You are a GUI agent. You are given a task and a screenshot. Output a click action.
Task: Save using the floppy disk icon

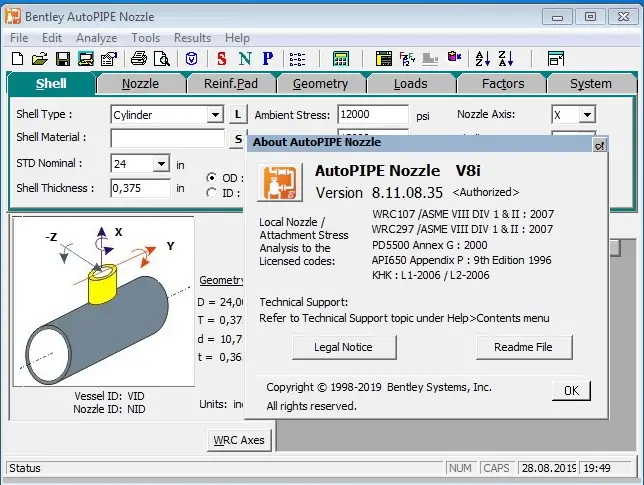click(63, 59)
